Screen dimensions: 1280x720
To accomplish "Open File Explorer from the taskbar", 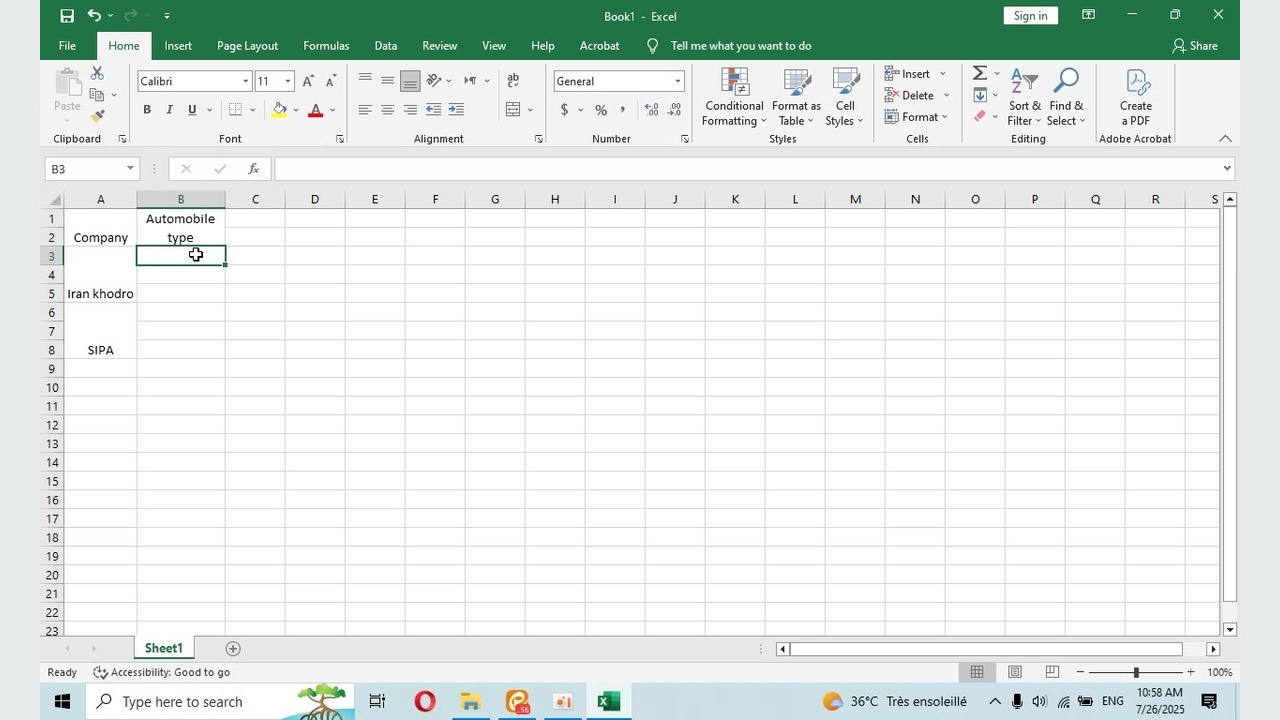I will (471, 702).
